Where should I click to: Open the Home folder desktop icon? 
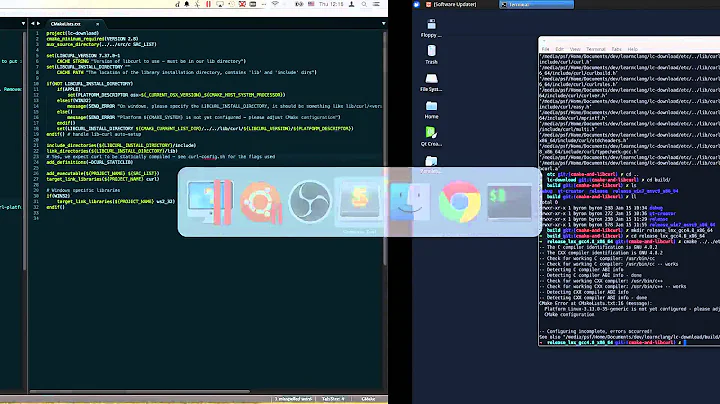click(x=431, y=104)
